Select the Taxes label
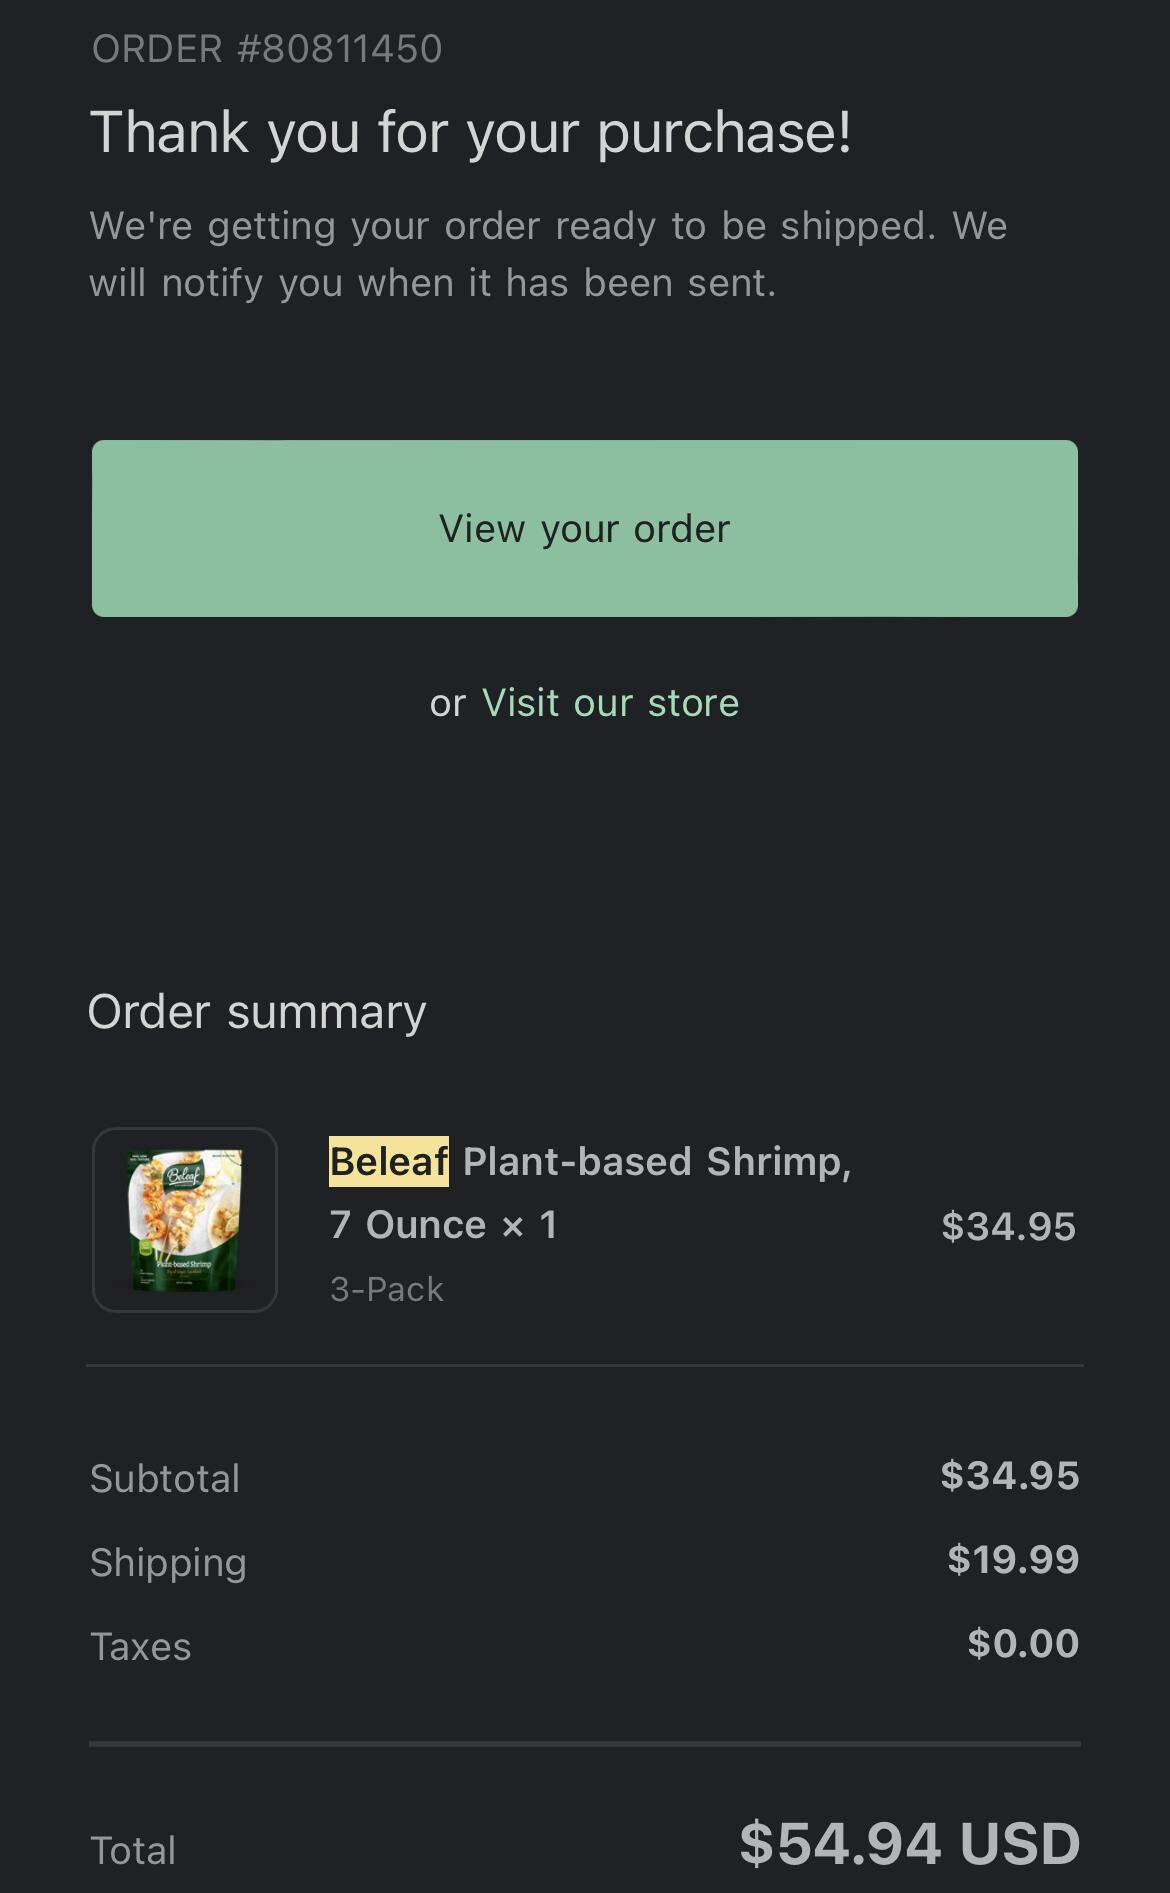 (x=140, y=1645)
